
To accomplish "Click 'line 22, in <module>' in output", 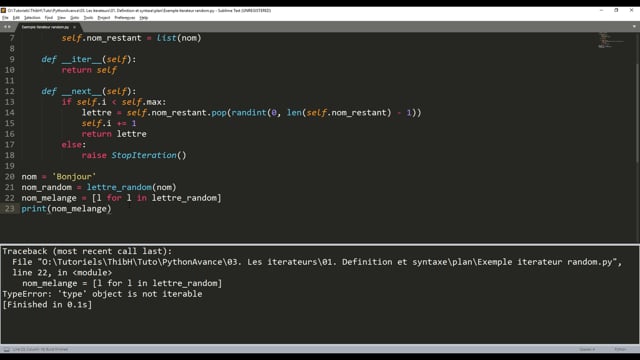I will 62,273.
